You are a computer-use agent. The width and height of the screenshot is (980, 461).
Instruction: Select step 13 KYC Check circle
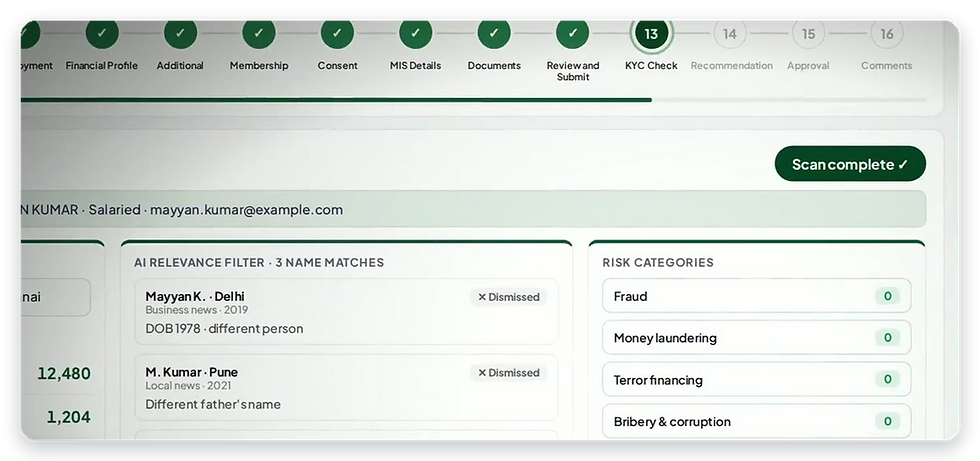tap(651, 34)
